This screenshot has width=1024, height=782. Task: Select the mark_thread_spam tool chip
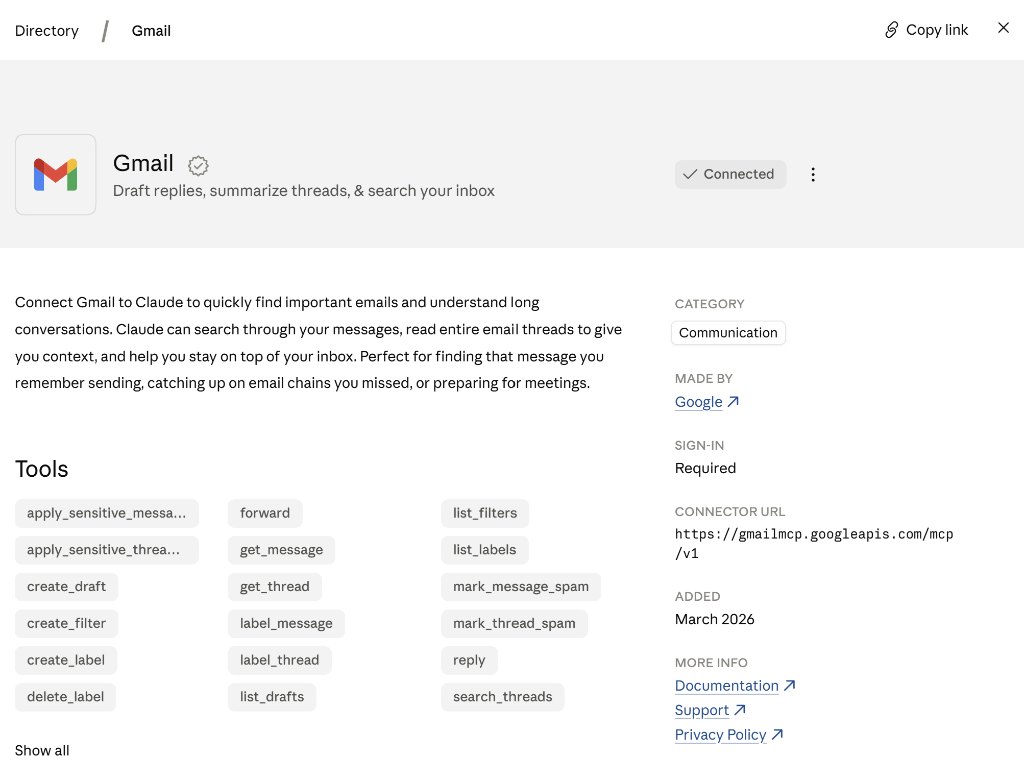coord(514,623)
